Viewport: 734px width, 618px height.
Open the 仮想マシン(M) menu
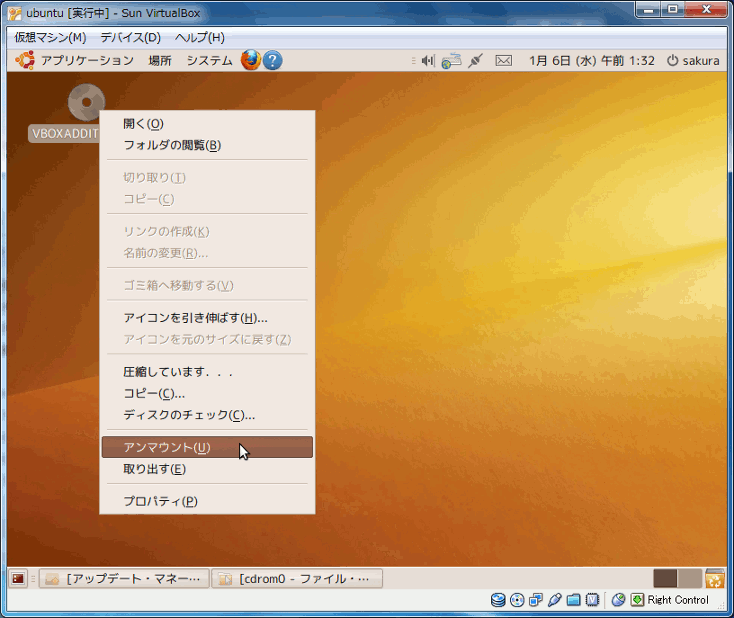(x=50, y=38)
